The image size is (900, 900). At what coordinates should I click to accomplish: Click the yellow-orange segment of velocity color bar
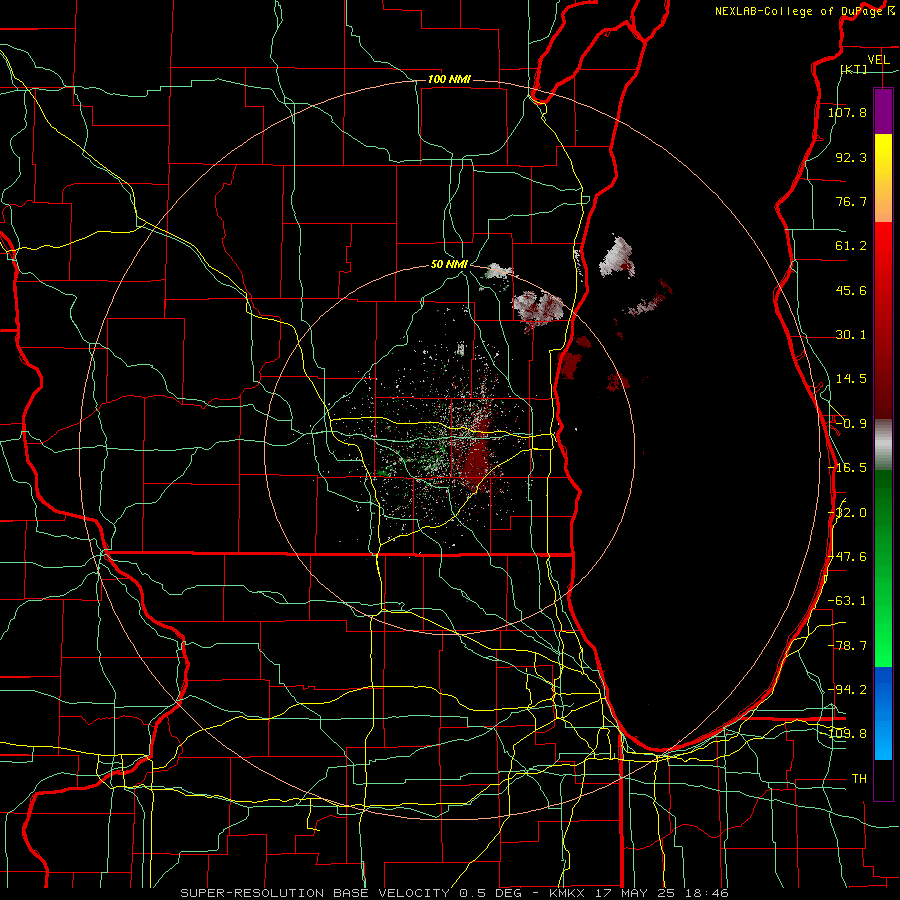[883, 178]
